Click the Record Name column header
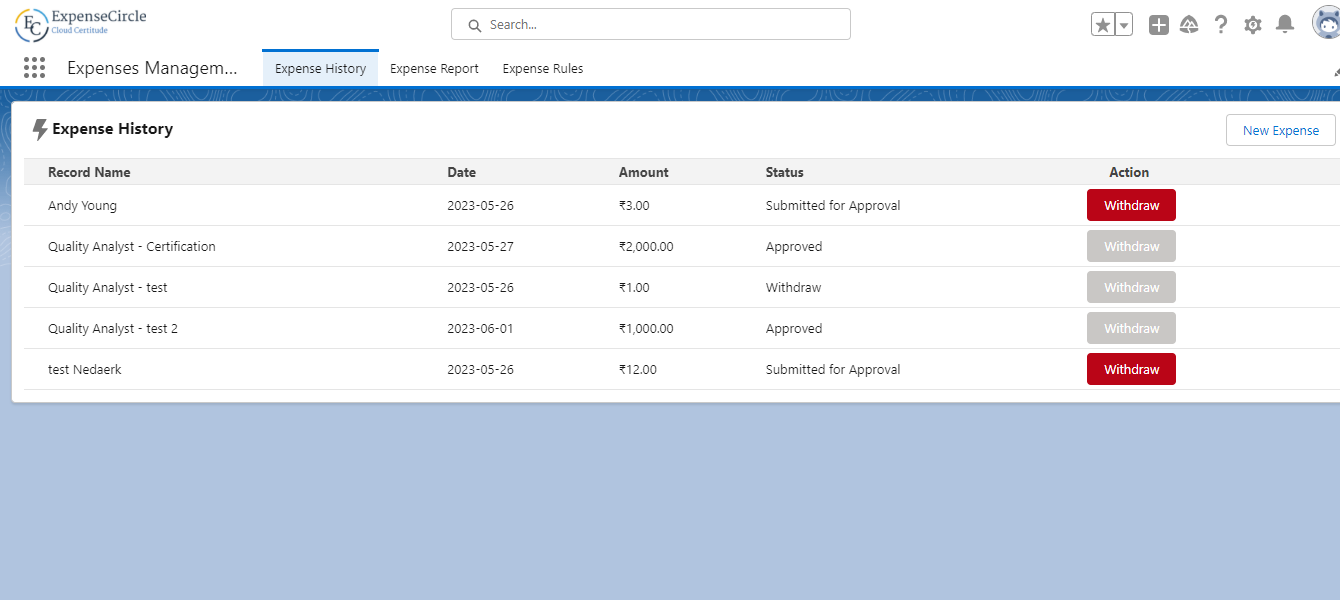Image resolution: width=1340 pixels, height=600 pixels. [89, 172]
